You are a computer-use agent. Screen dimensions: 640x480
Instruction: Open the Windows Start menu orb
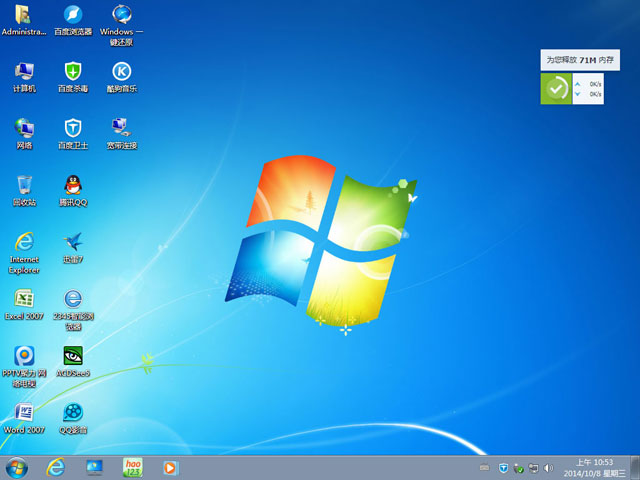pyautogui.click(x=17, y=468)
